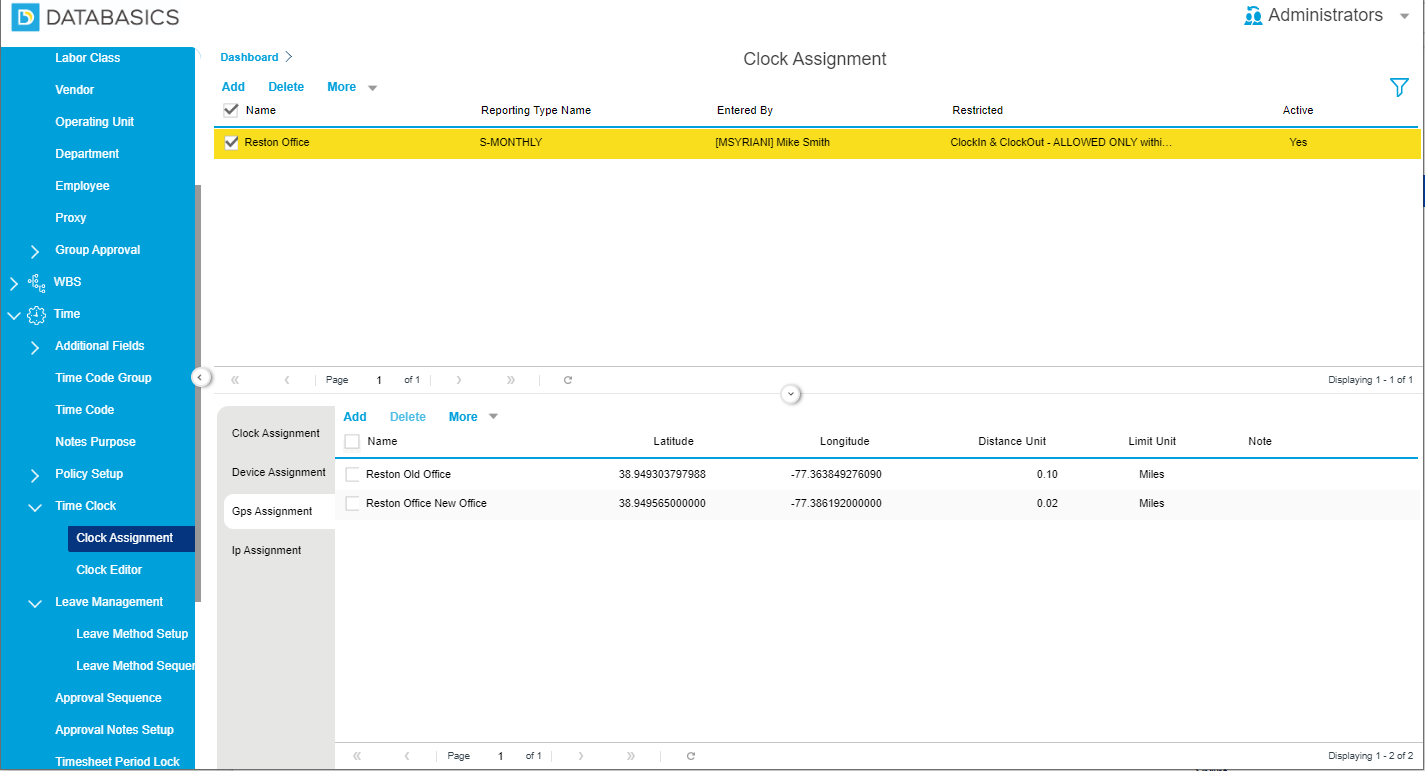Check the Reston Old Office checkbox

click(352, 474)
